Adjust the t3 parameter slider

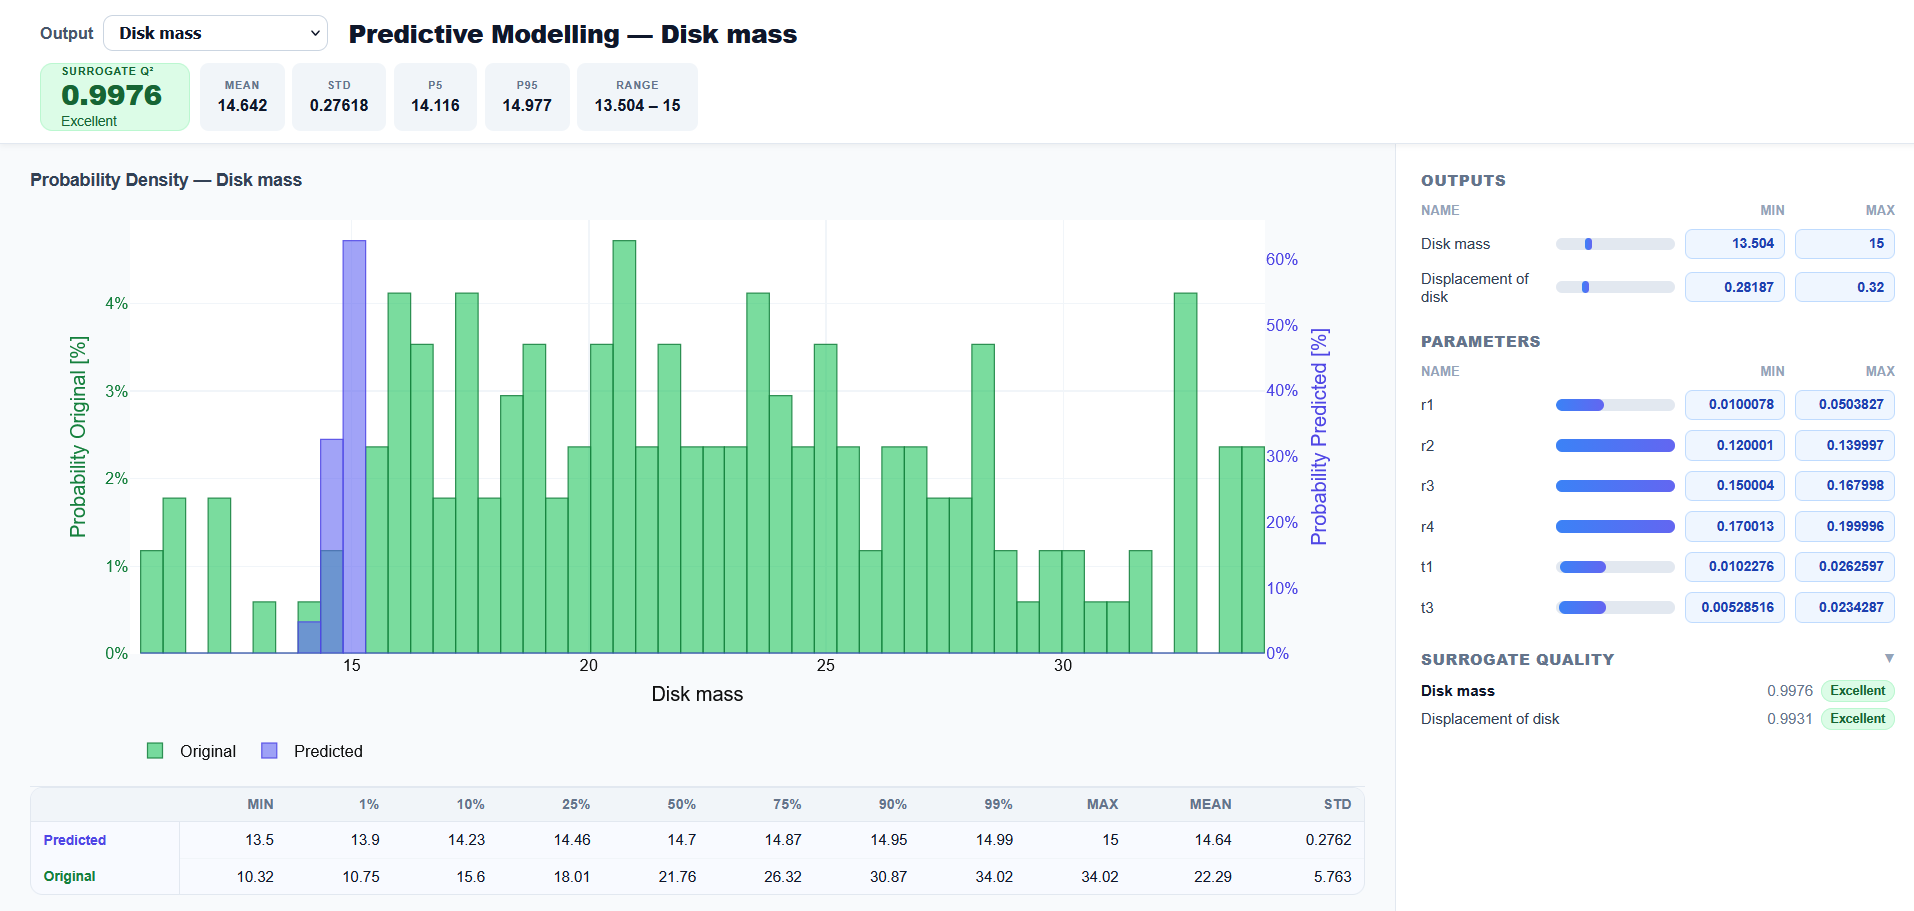[1614, 608]
